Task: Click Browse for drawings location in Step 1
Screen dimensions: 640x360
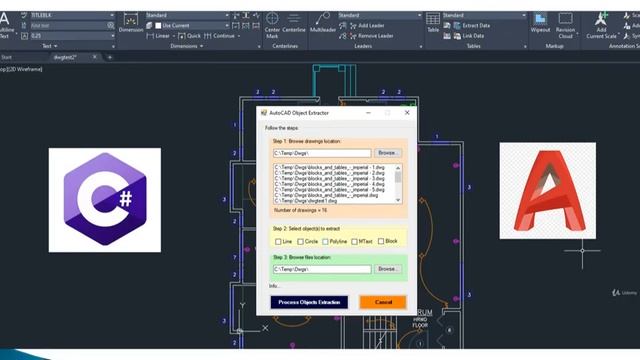Action: (x=387, y=153)
